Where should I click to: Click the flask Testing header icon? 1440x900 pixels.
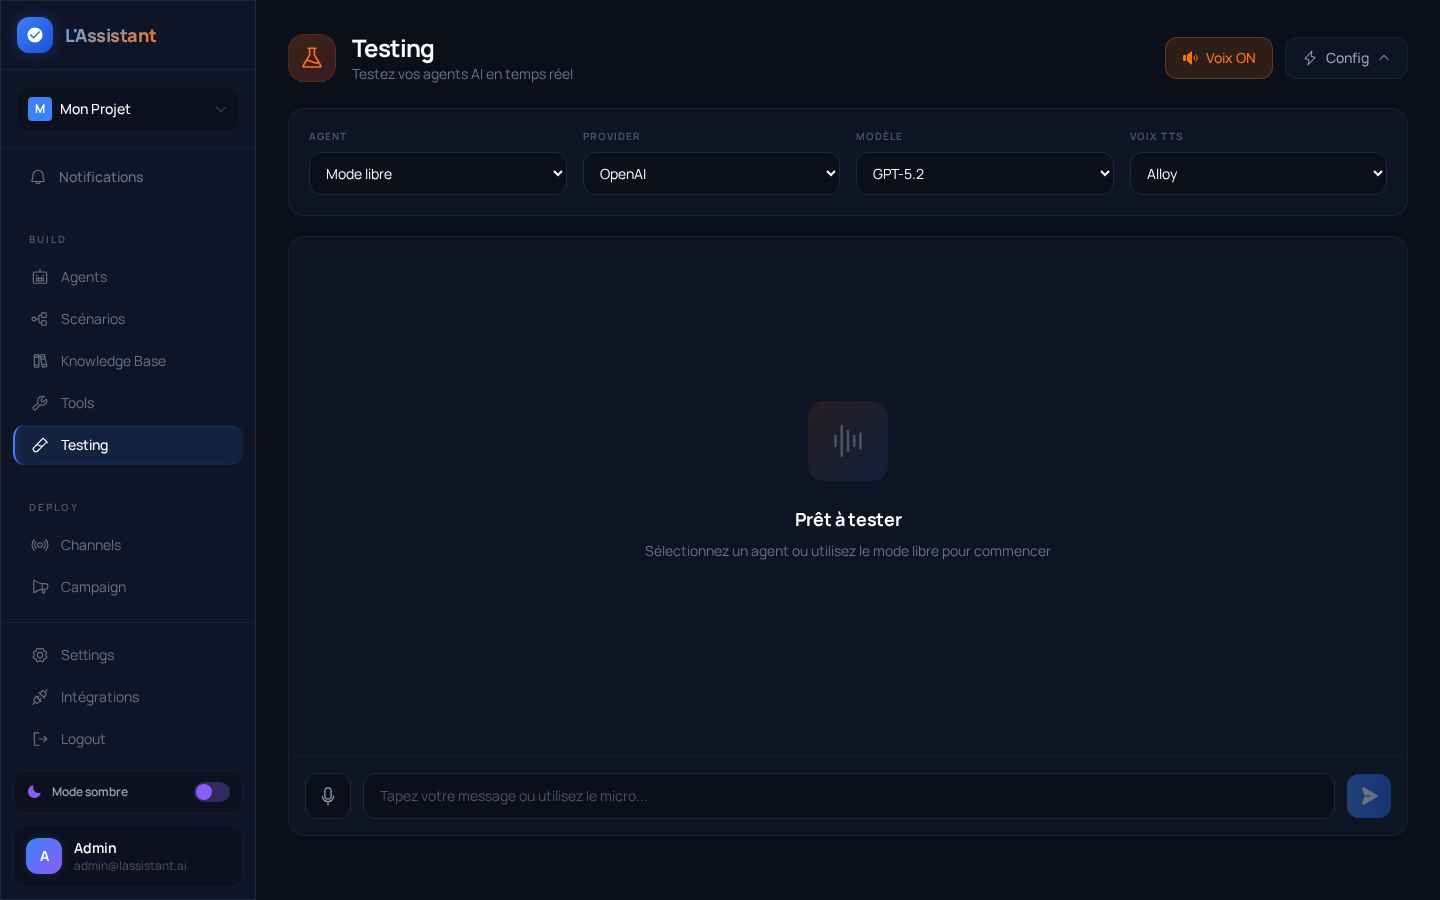coord(312,58)
